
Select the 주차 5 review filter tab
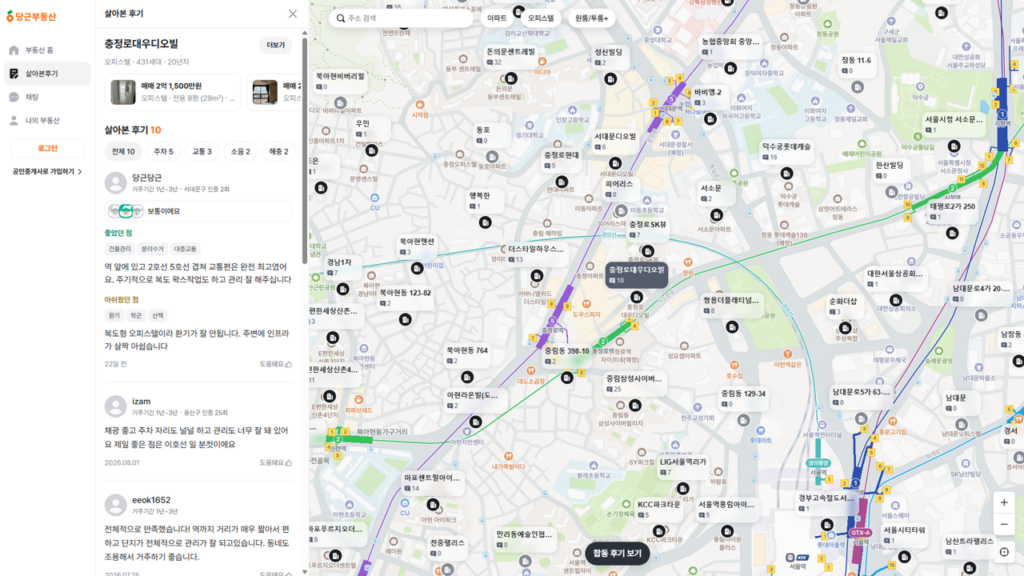[x=163, y=152]
